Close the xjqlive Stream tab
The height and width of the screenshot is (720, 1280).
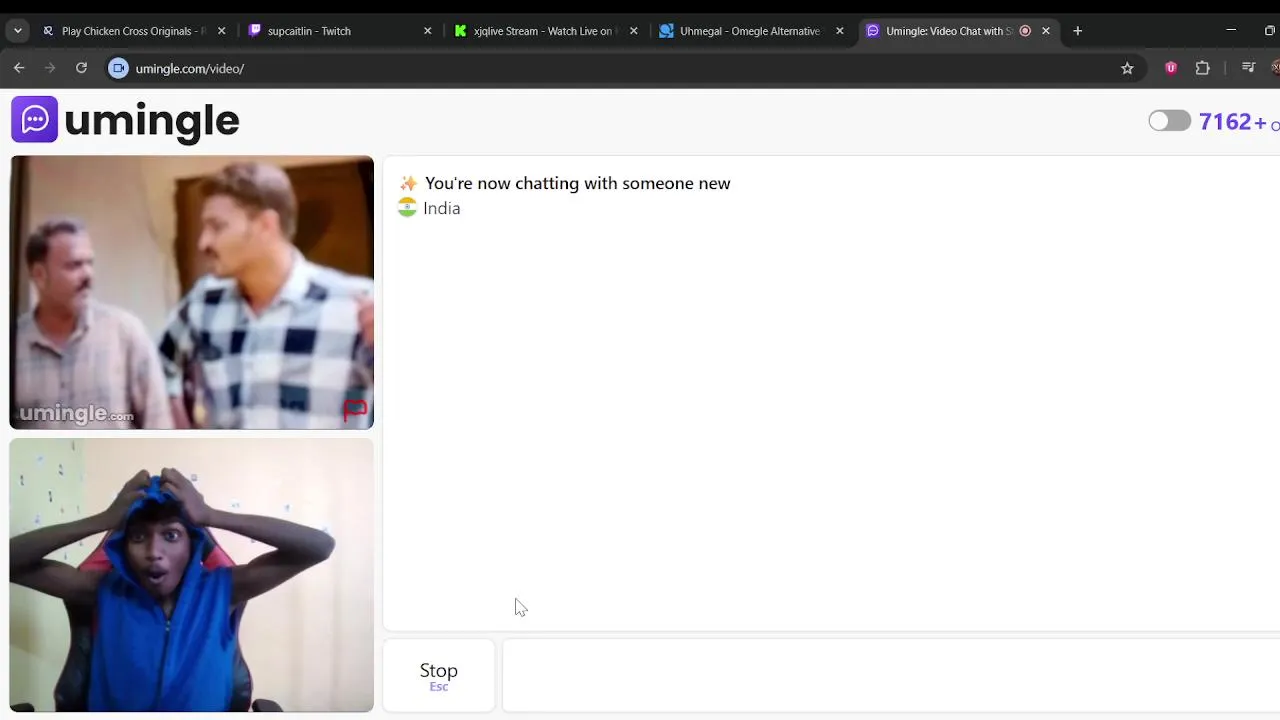634,31
